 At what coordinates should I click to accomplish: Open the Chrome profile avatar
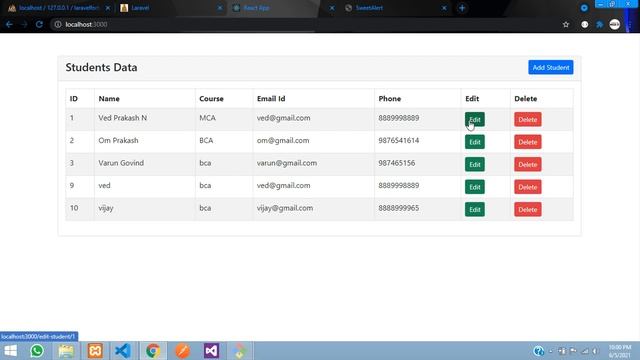click(615, 24)
